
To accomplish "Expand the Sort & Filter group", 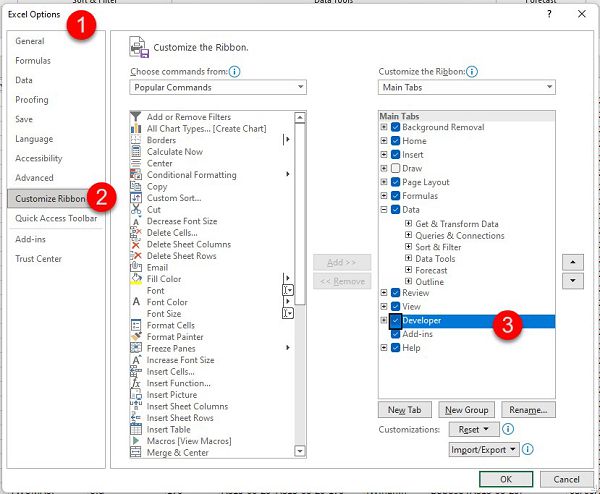I will click(408, 247).
